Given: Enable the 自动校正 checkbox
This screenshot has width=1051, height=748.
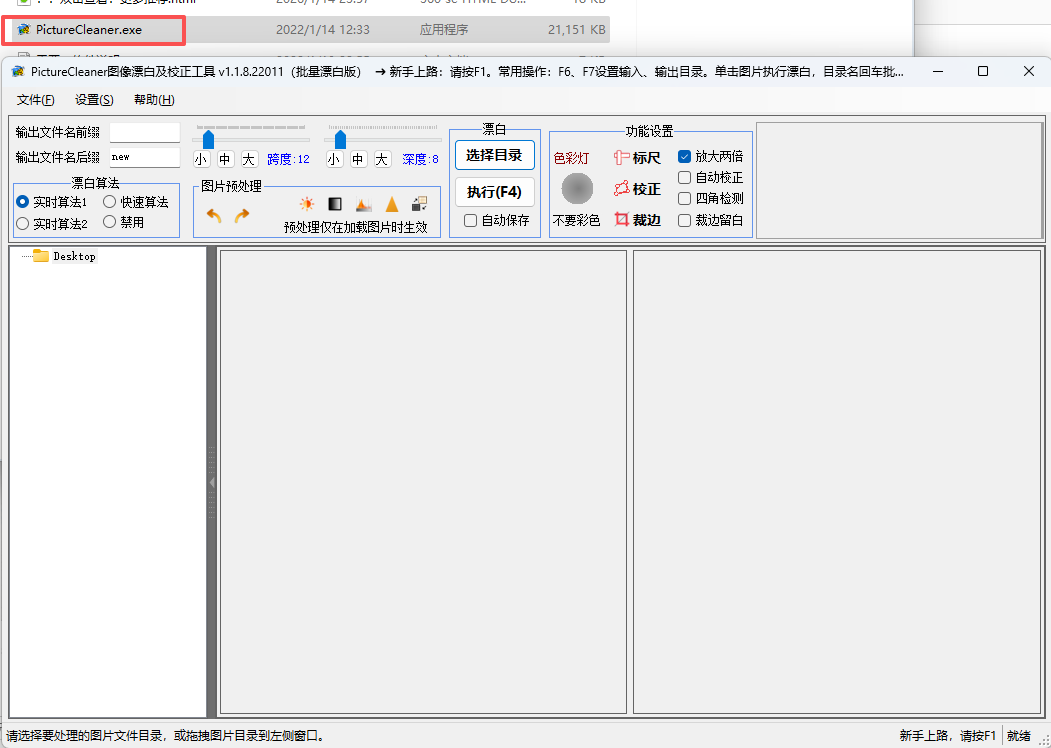Looking at the screenshot, I should click(x=684, y=178).
